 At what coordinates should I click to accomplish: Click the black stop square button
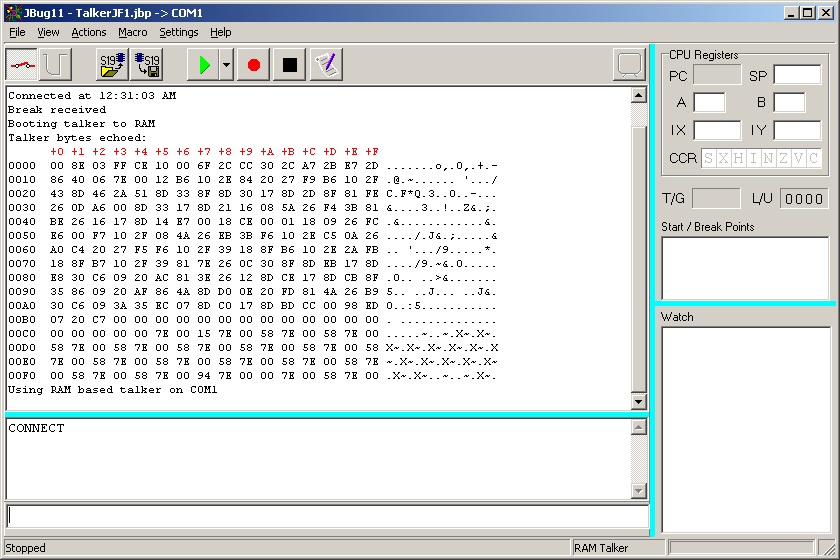pos(289,65)
